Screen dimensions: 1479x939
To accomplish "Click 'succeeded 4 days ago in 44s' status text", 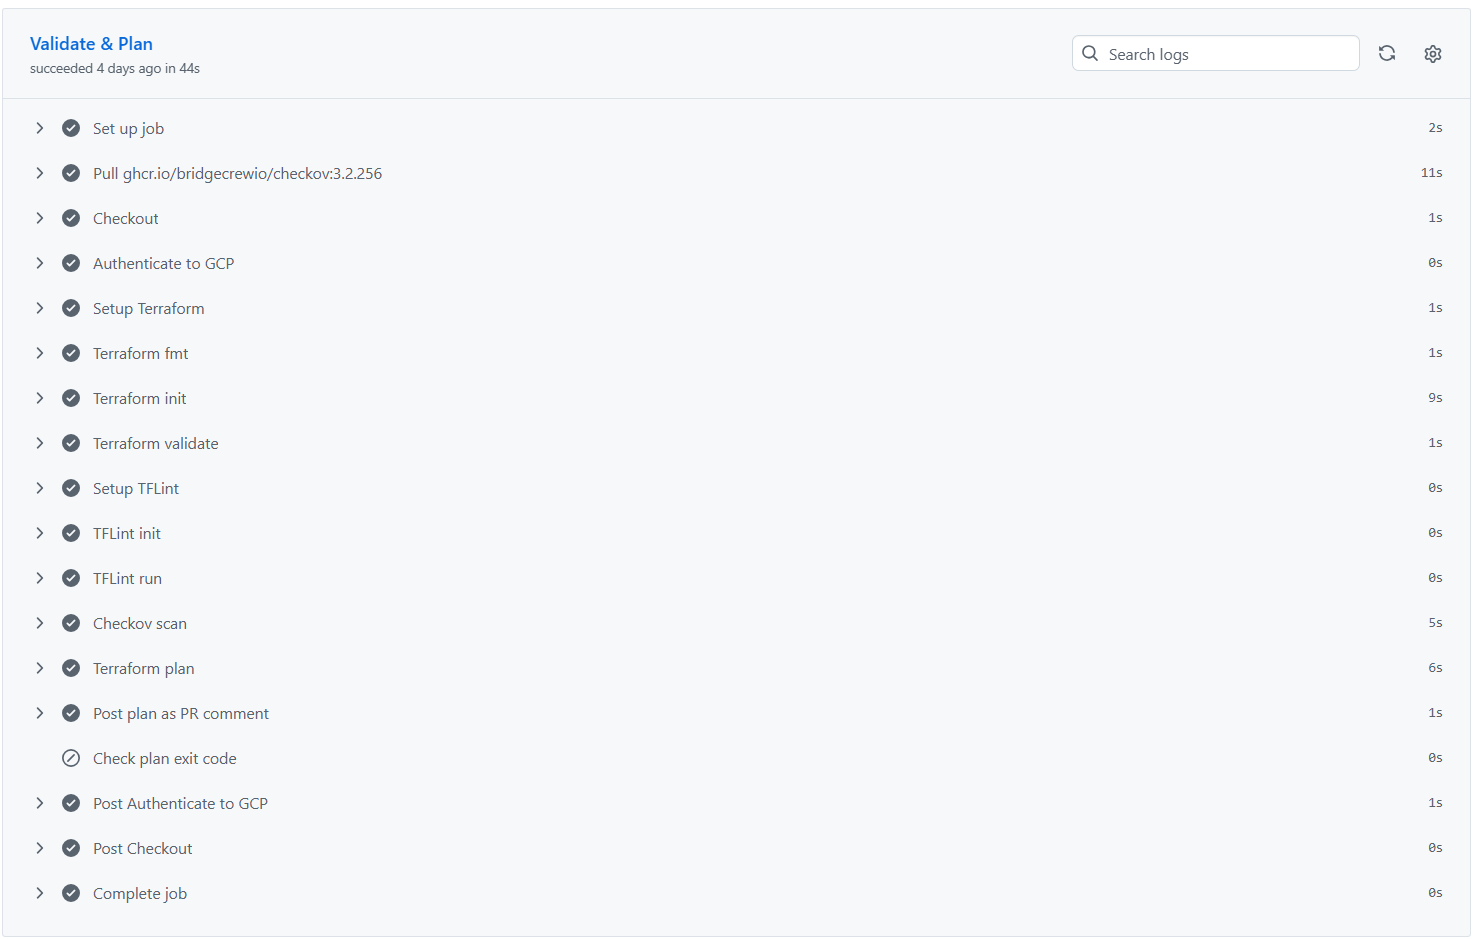I will click(115, 68).
